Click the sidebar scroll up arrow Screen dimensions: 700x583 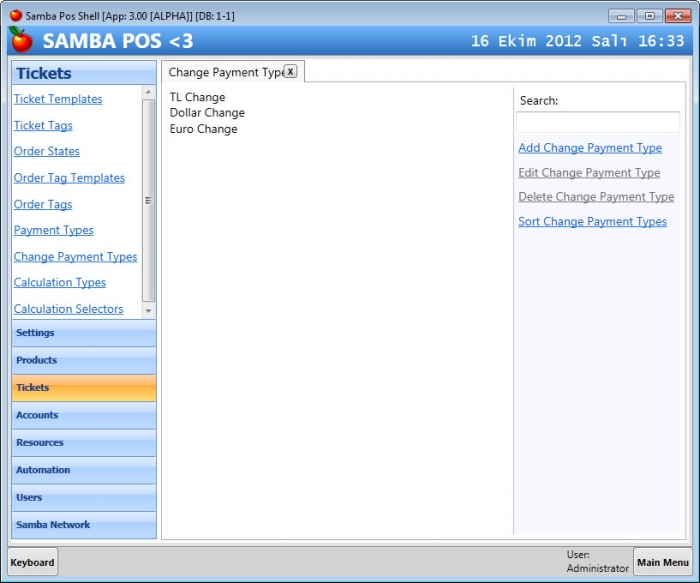(x=148, y=92)
